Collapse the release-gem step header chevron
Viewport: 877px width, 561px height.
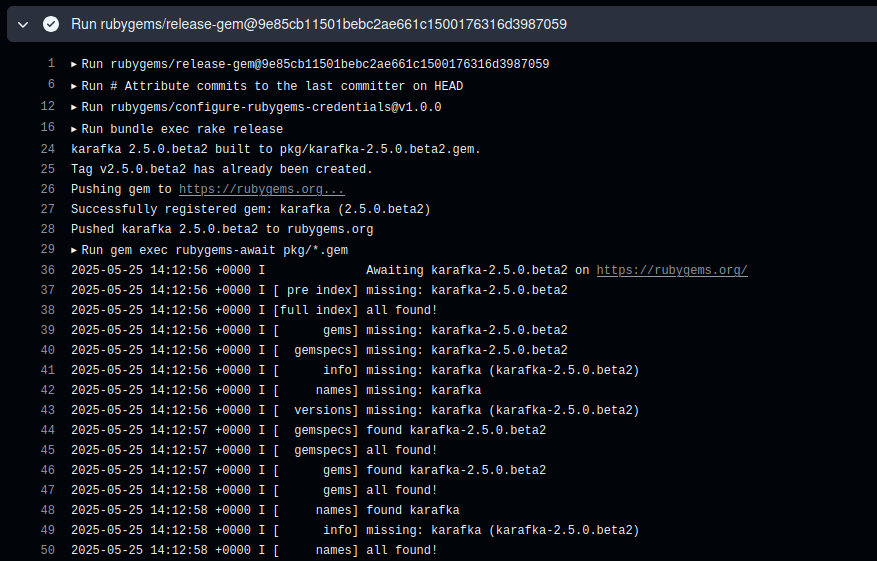(23, 24)
